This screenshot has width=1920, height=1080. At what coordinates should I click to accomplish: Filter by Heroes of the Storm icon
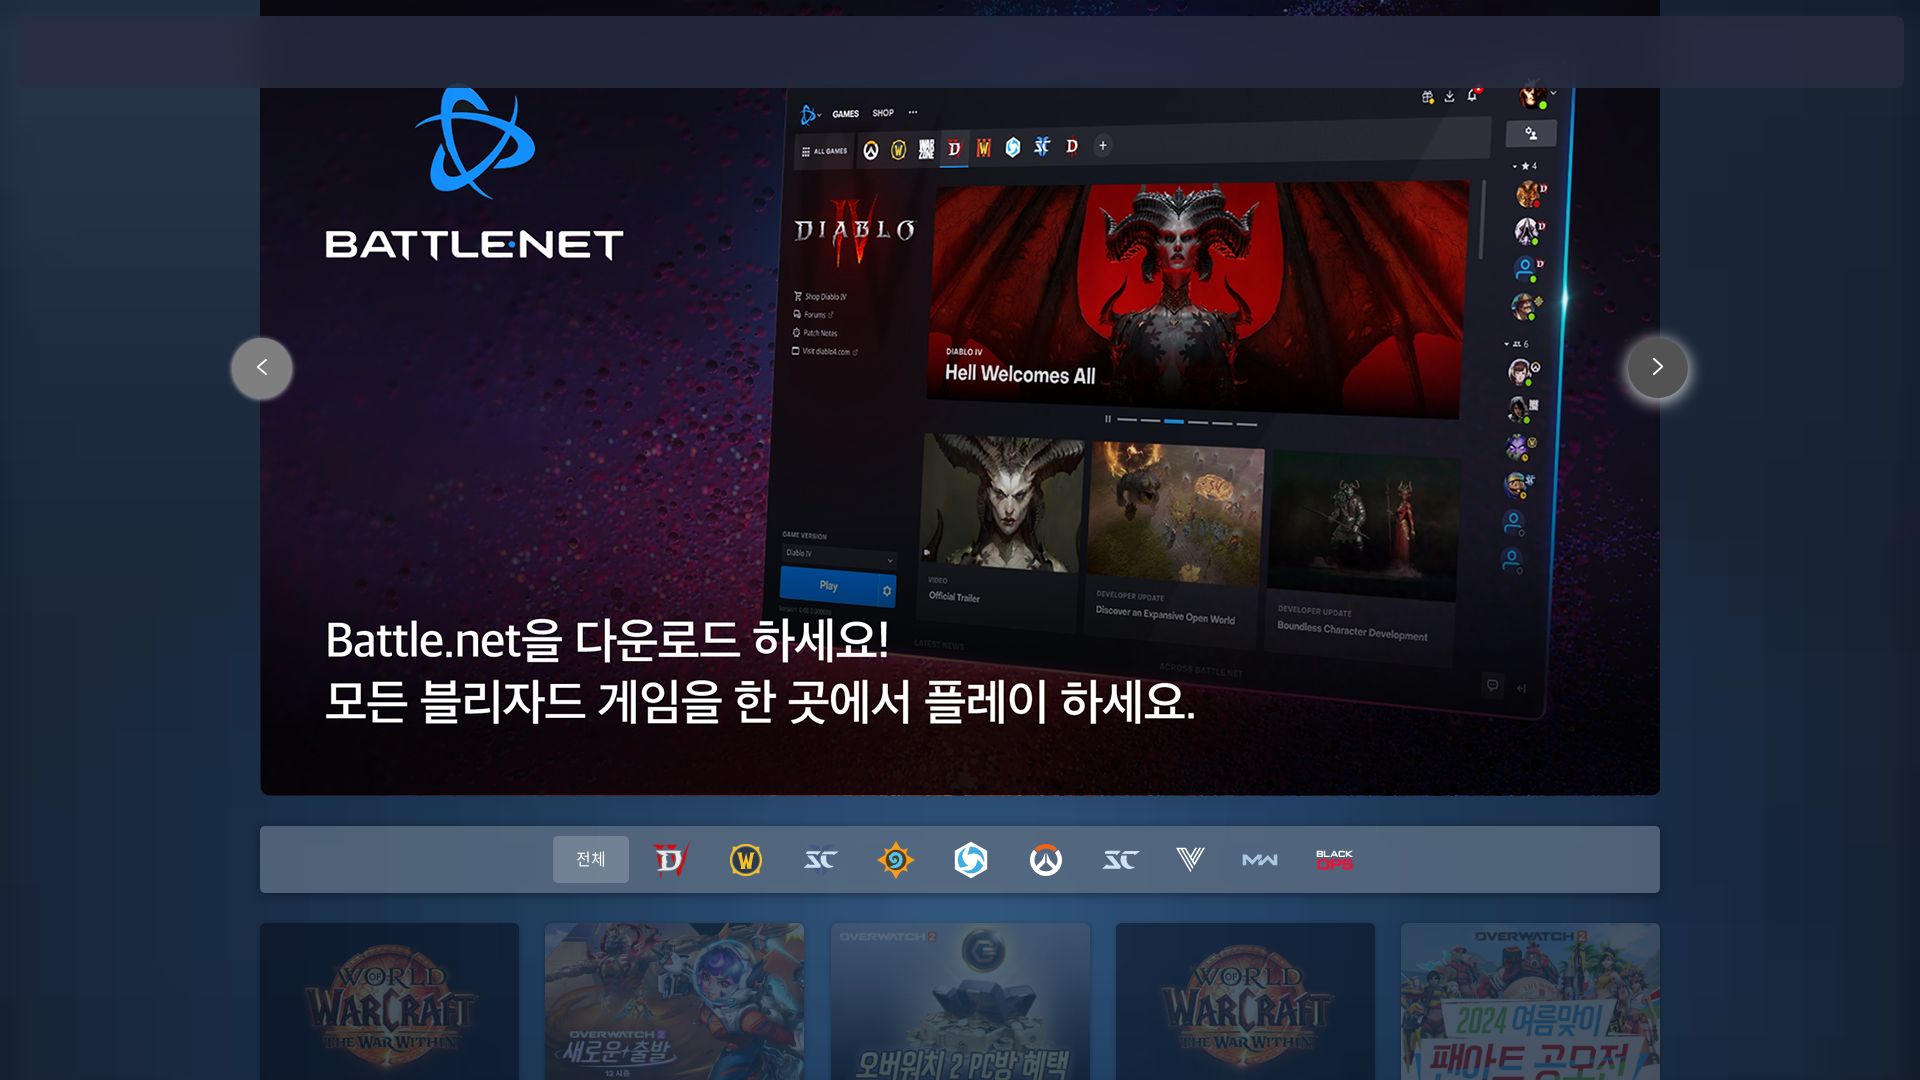coord(971,859)
